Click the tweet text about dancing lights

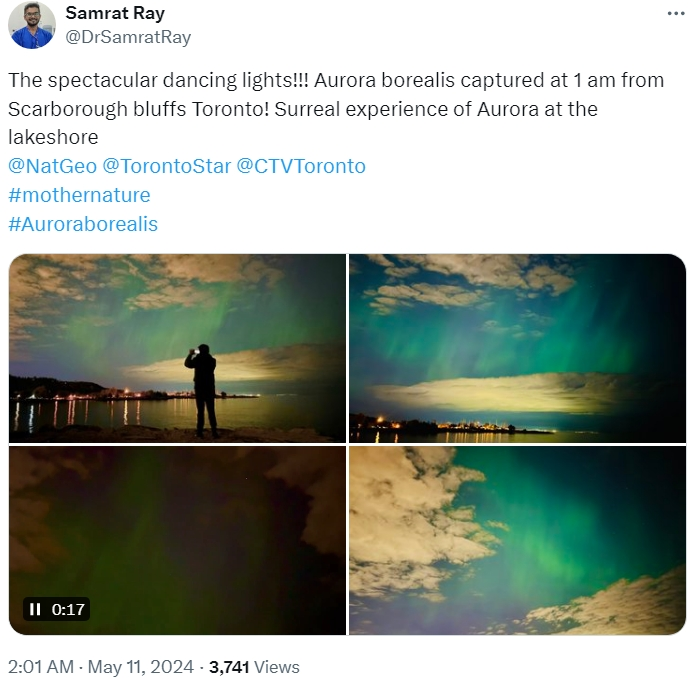tap(336, 109)
